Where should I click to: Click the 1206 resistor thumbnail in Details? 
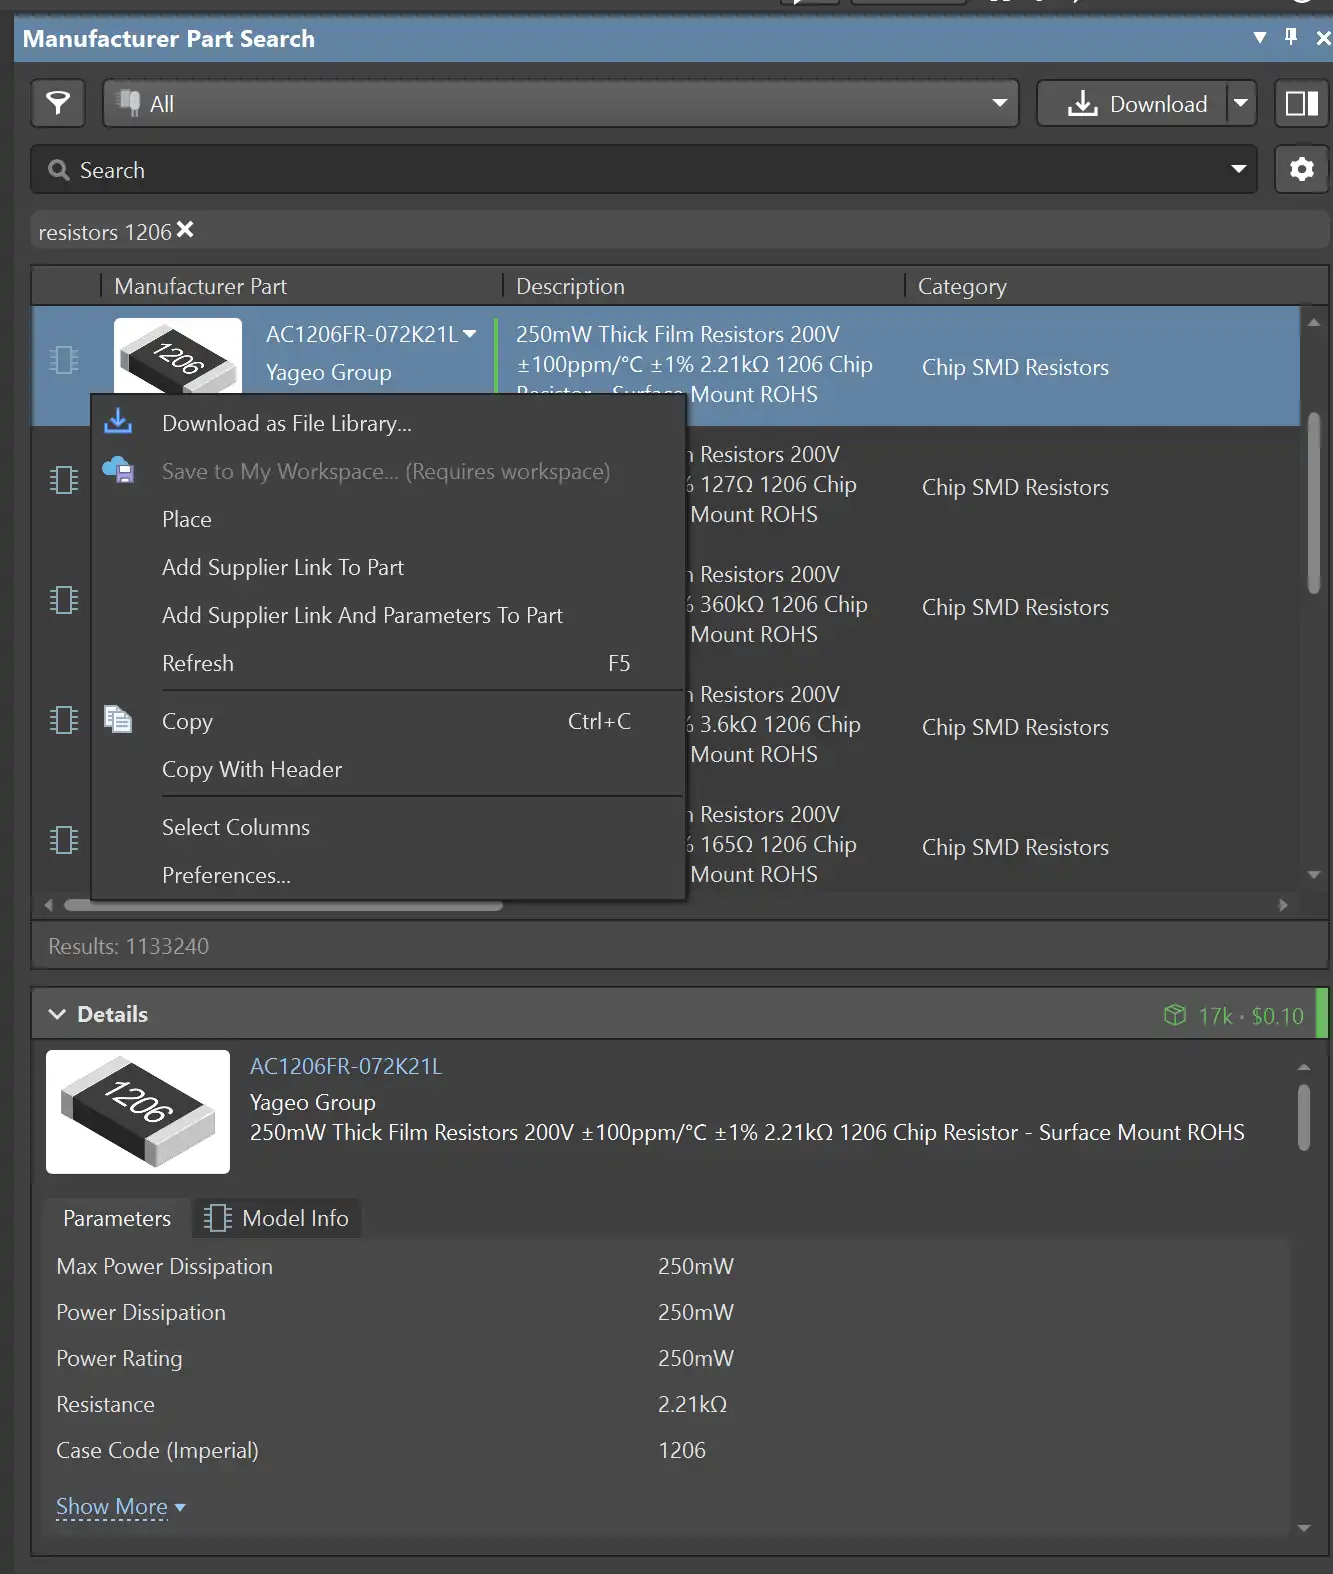pos(138,1111)
